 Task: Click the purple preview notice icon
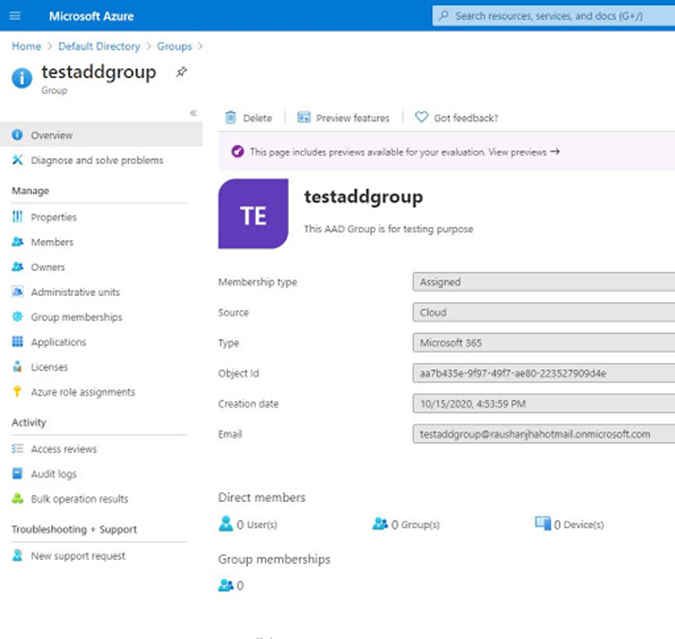pos(238,152)
